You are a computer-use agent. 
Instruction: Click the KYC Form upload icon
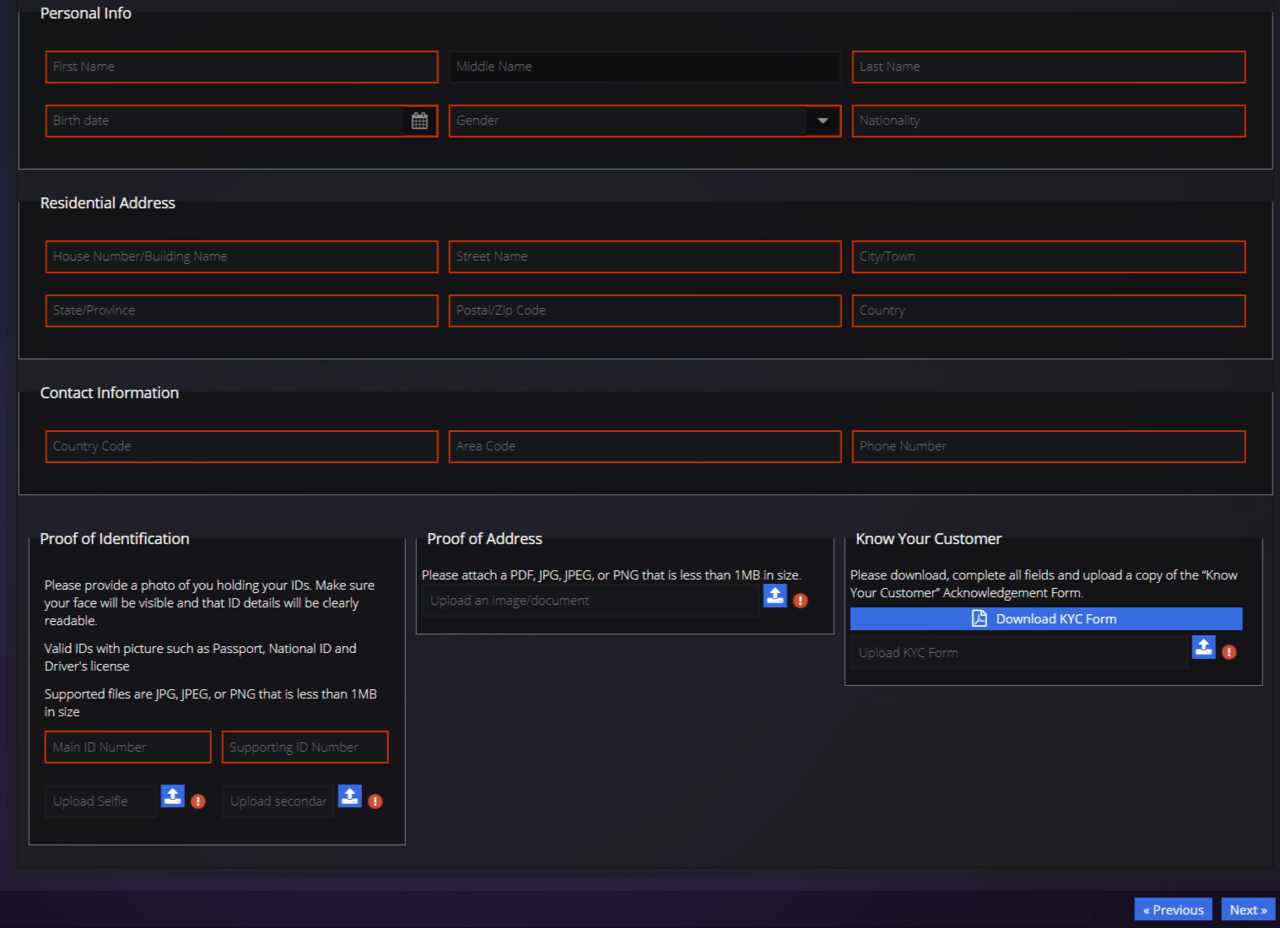click(x=1203, y=648)
